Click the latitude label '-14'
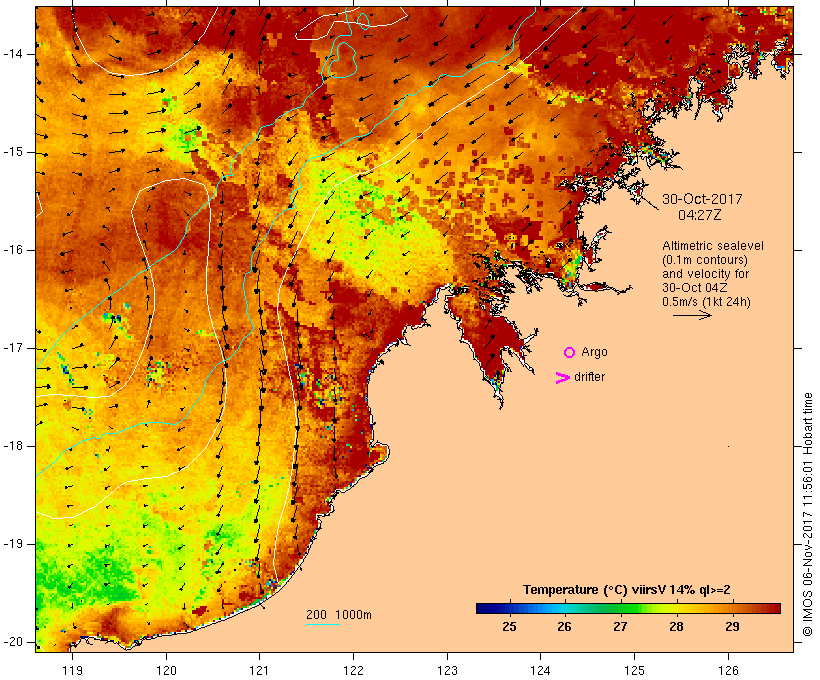The image size is (820, 680). click(13, 54)
